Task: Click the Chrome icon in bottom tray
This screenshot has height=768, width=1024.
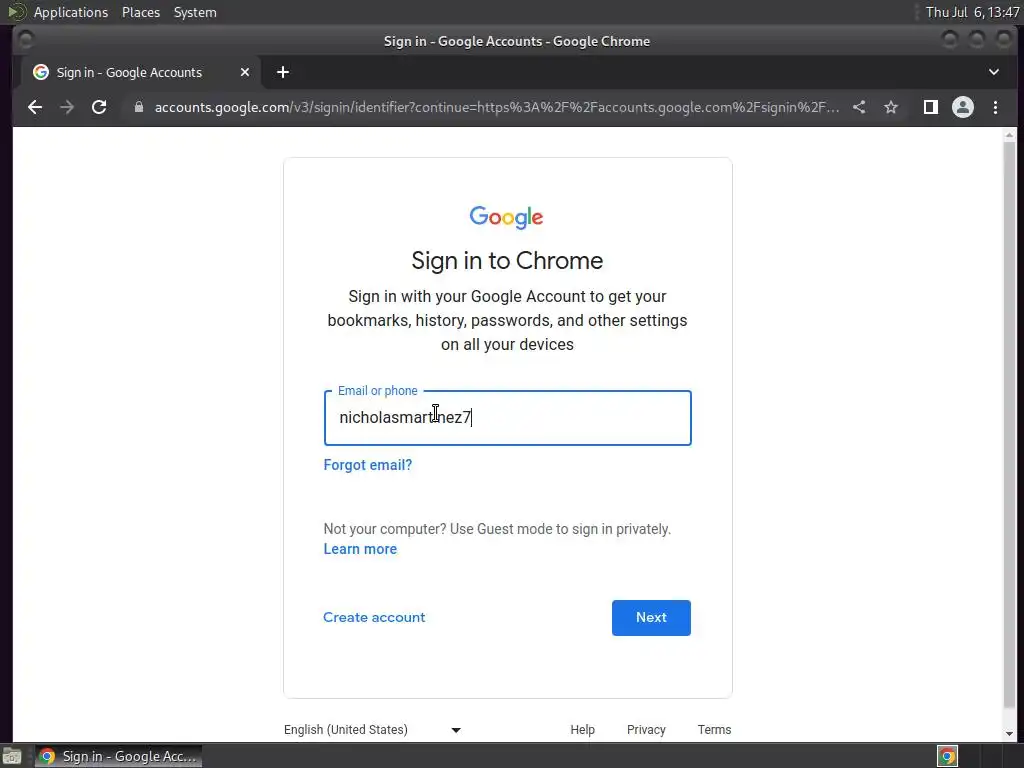Action: click(947, 756)
